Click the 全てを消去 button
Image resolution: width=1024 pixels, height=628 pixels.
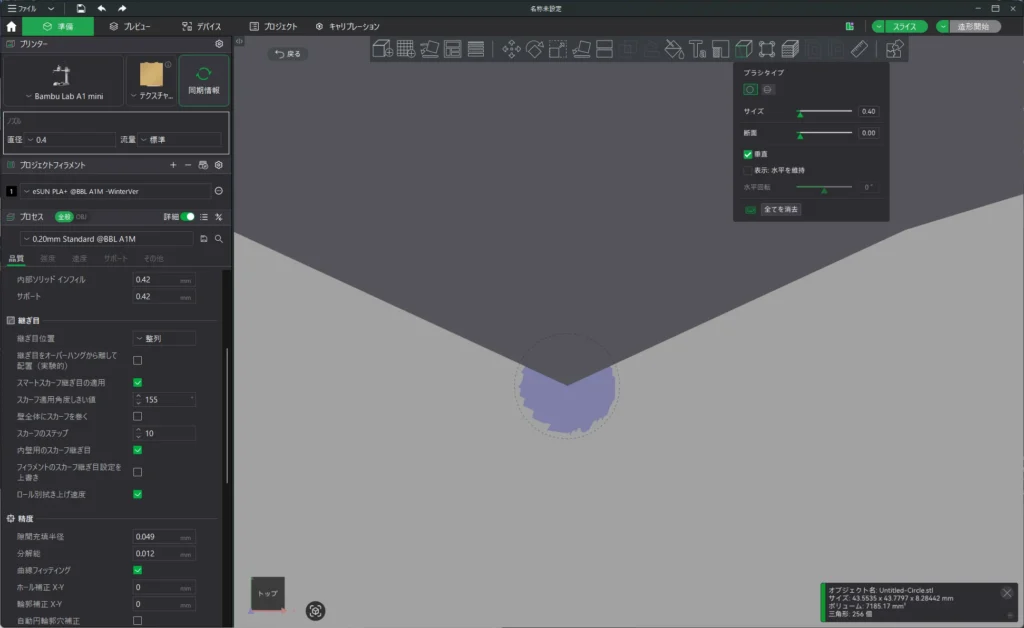click(781, 210)
